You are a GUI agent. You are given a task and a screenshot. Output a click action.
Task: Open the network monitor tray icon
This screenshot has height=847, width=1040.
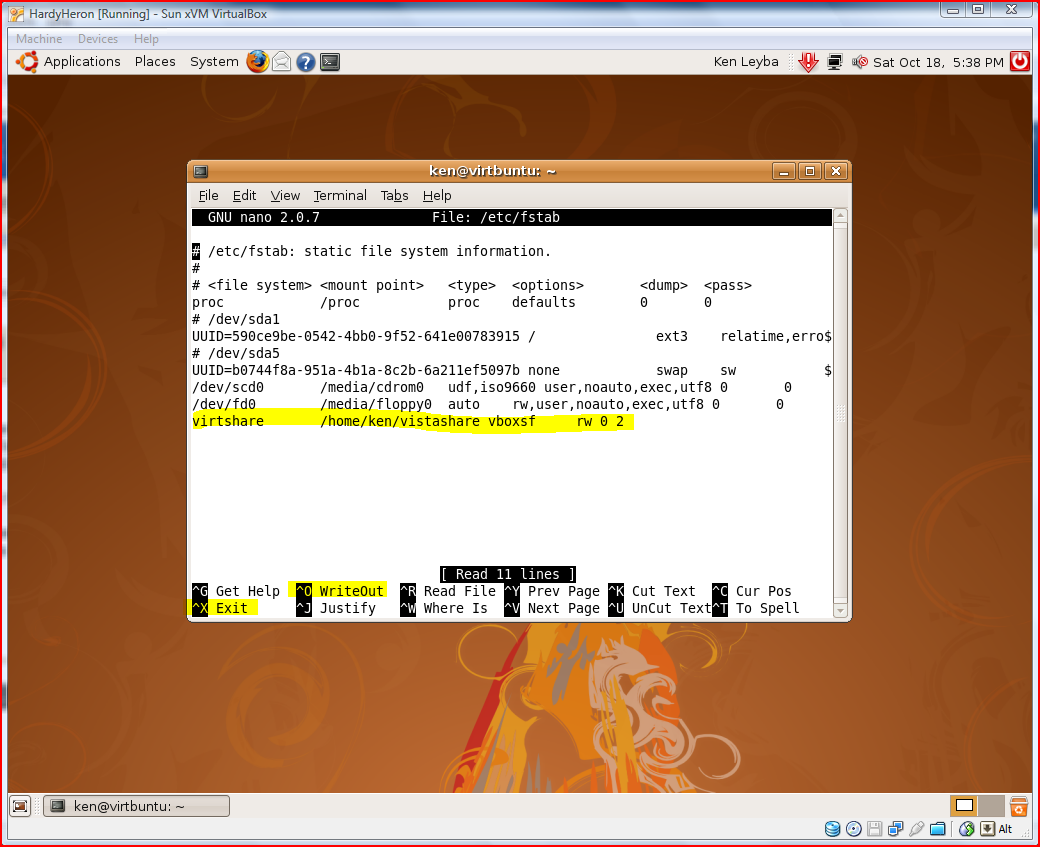(834, 62)
